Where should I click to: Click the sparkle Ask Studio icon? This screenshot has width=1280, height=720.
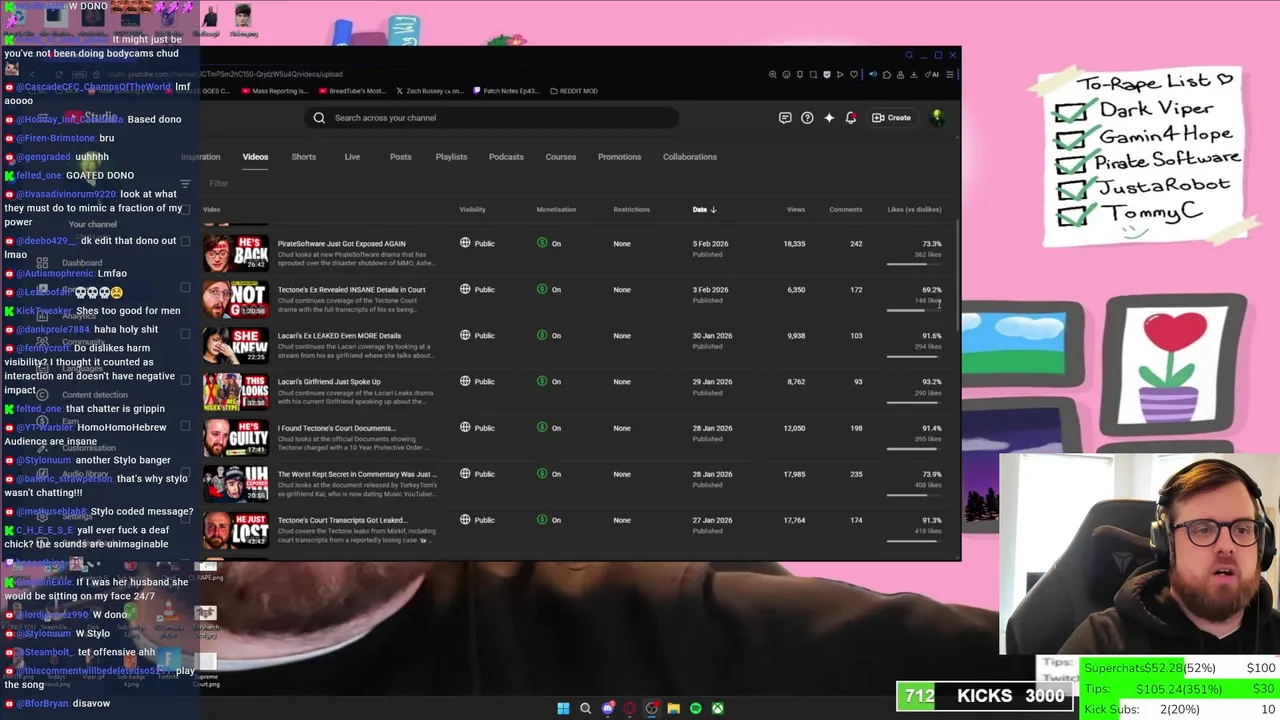pyautogui.click(x=829, y=118)
